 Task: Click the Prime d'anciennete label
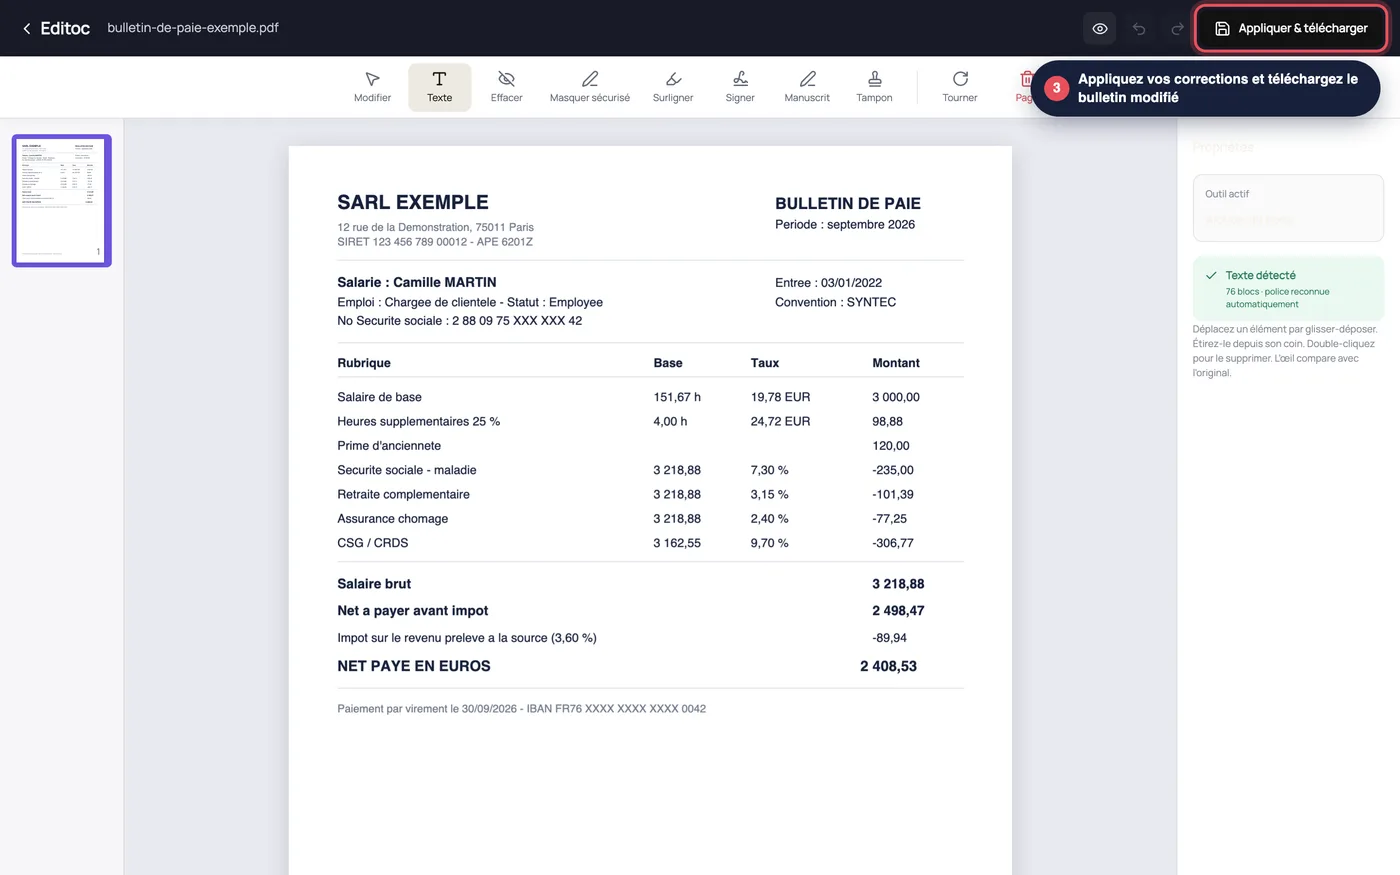389,446
